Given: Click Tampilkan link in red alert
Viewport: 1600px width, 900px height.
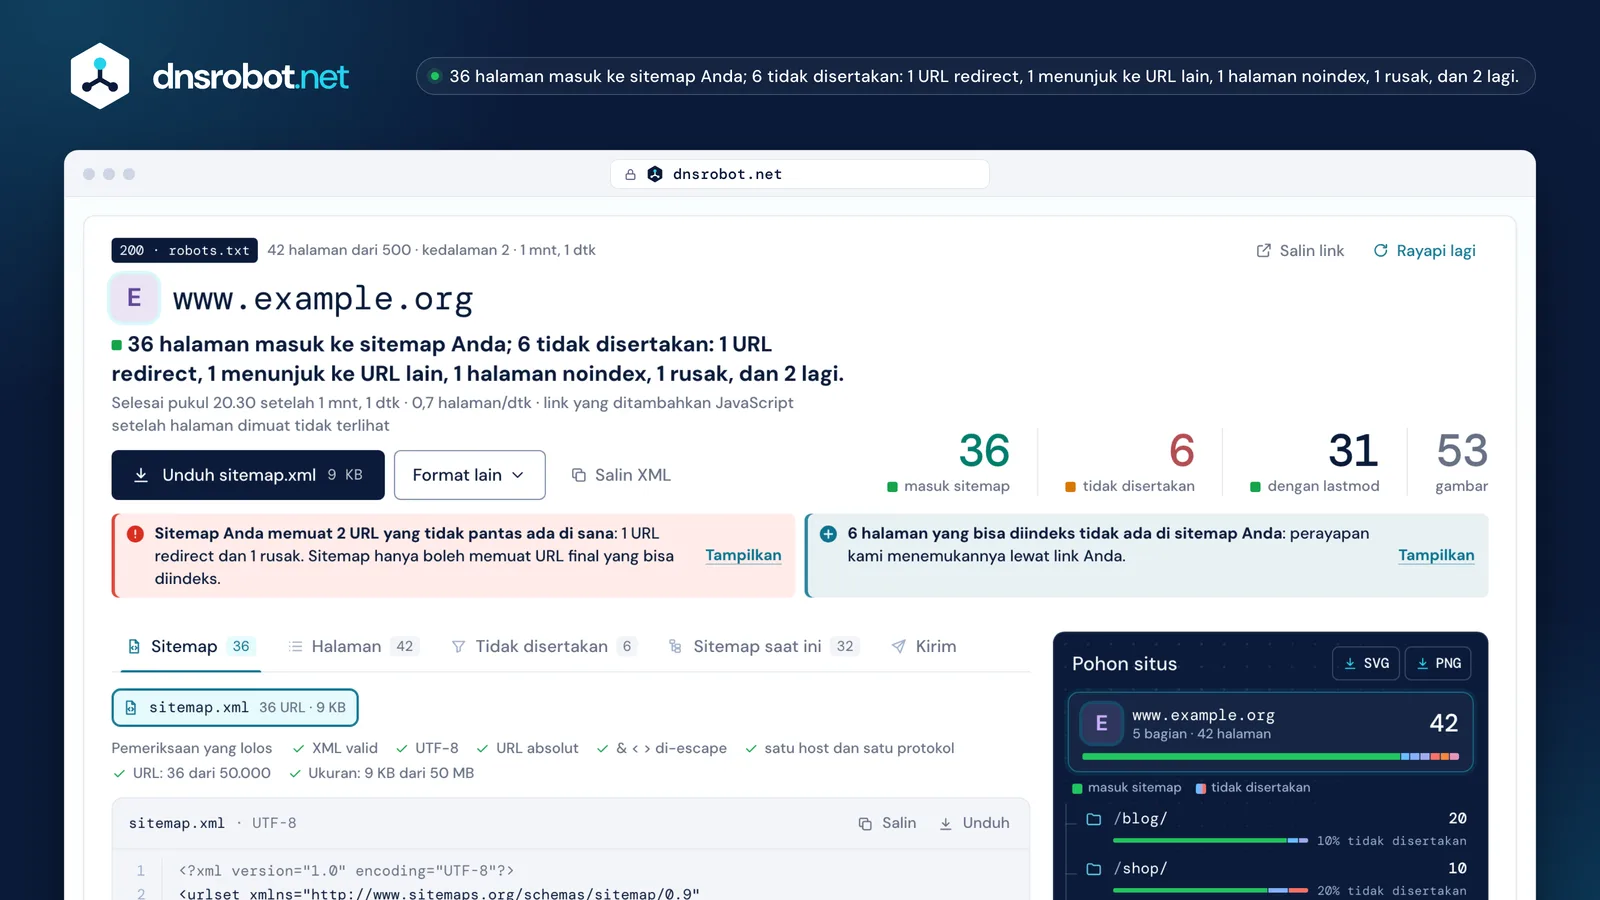Looking at the screenshot, I should point(743,556).
